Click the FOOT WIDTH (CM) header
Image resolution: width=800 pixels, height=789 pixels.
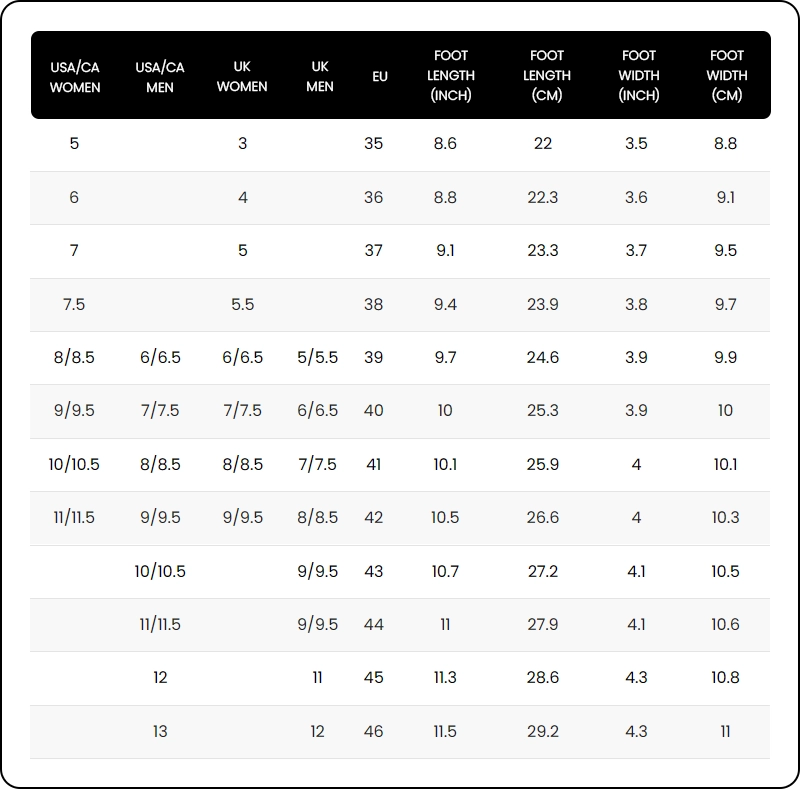tap(727, 76)
